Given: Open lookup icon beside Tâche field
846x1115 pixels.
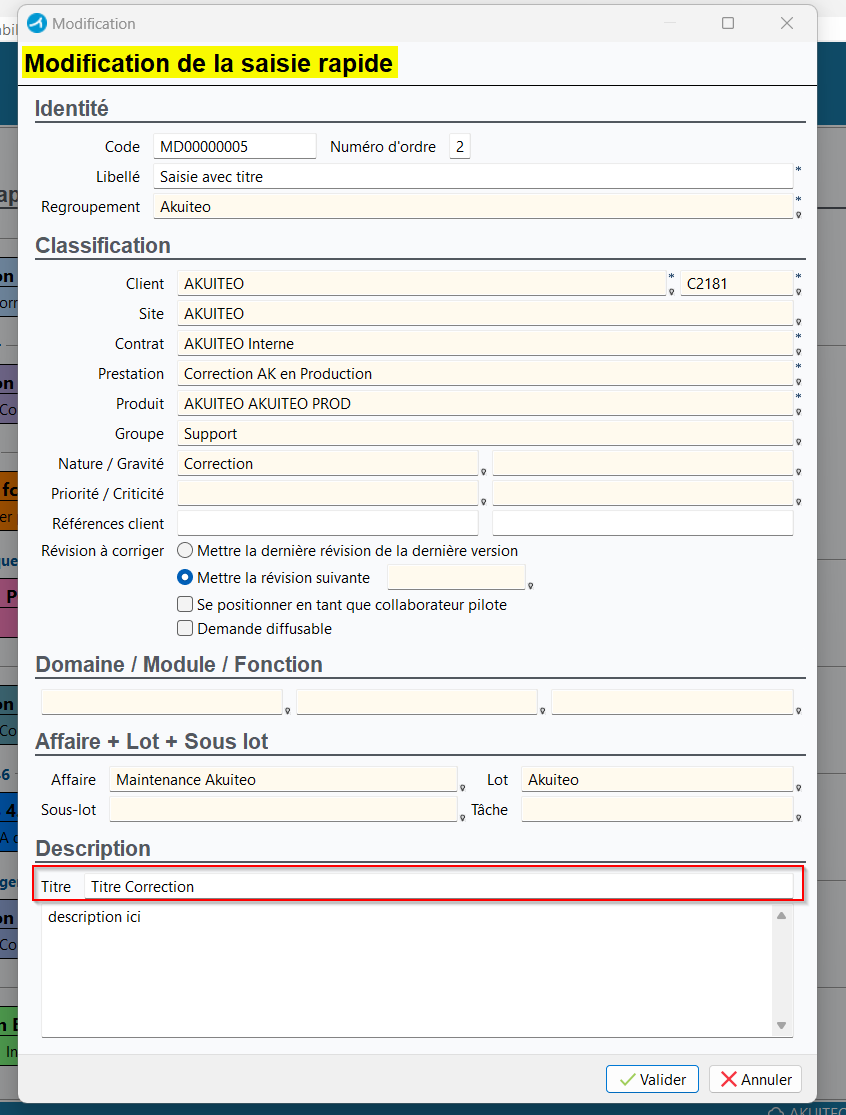Looking at the screenshot, I should [x=798, y=818].
